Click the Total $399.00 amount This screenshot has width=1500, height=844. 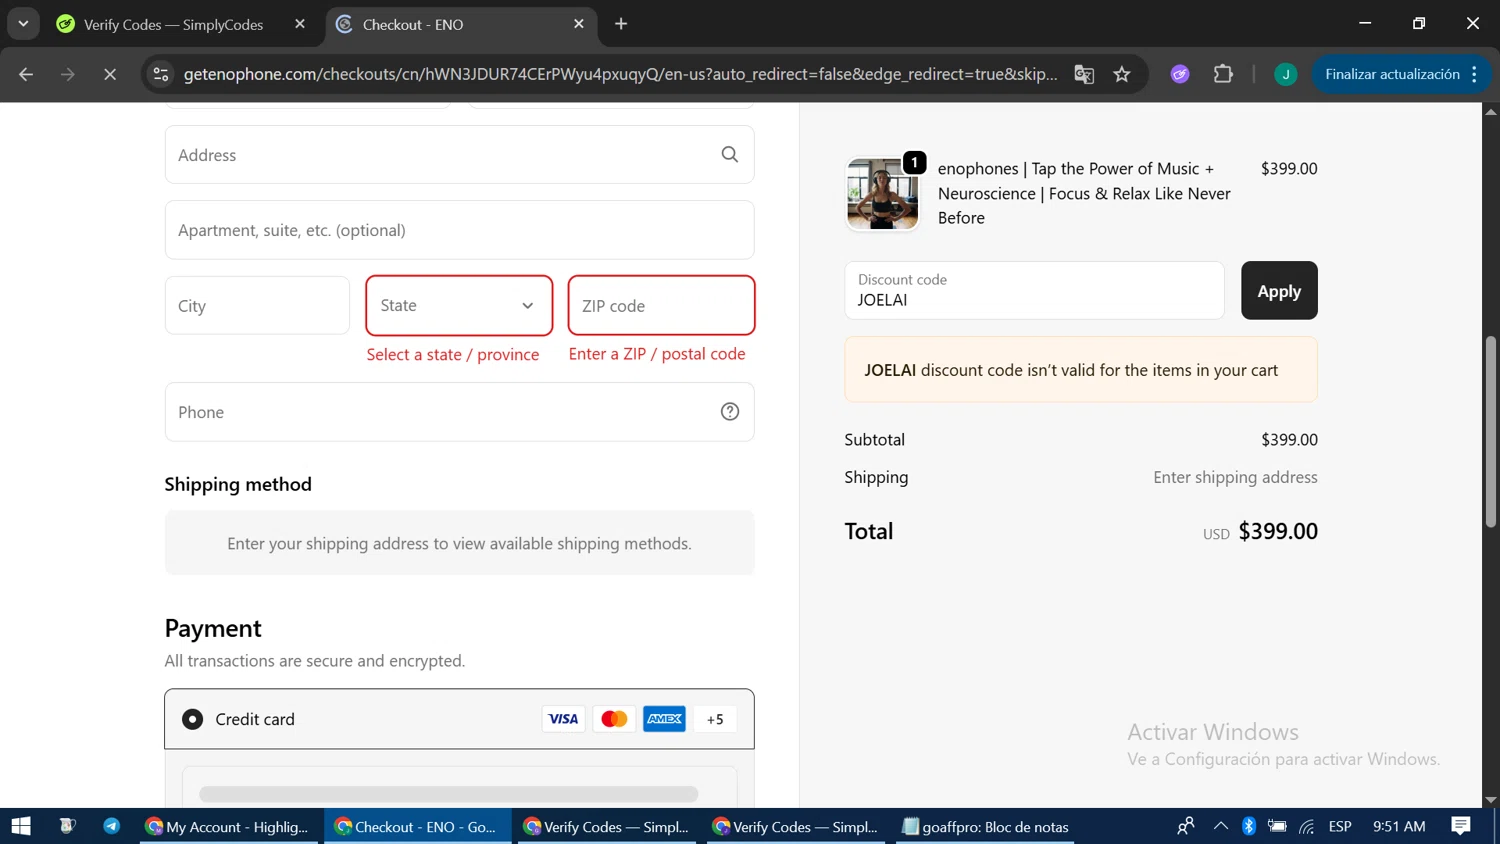click(1278, 531)
